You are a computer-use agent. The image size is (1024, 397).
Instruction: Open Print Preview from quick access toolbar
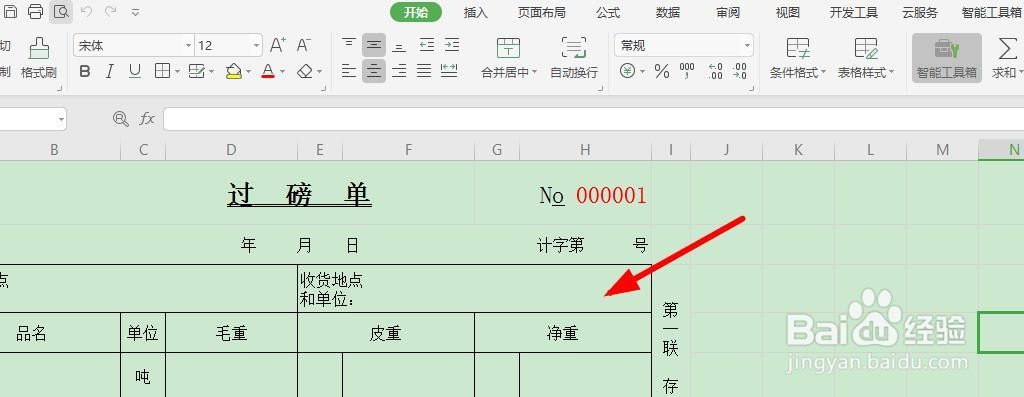point(61,11)
